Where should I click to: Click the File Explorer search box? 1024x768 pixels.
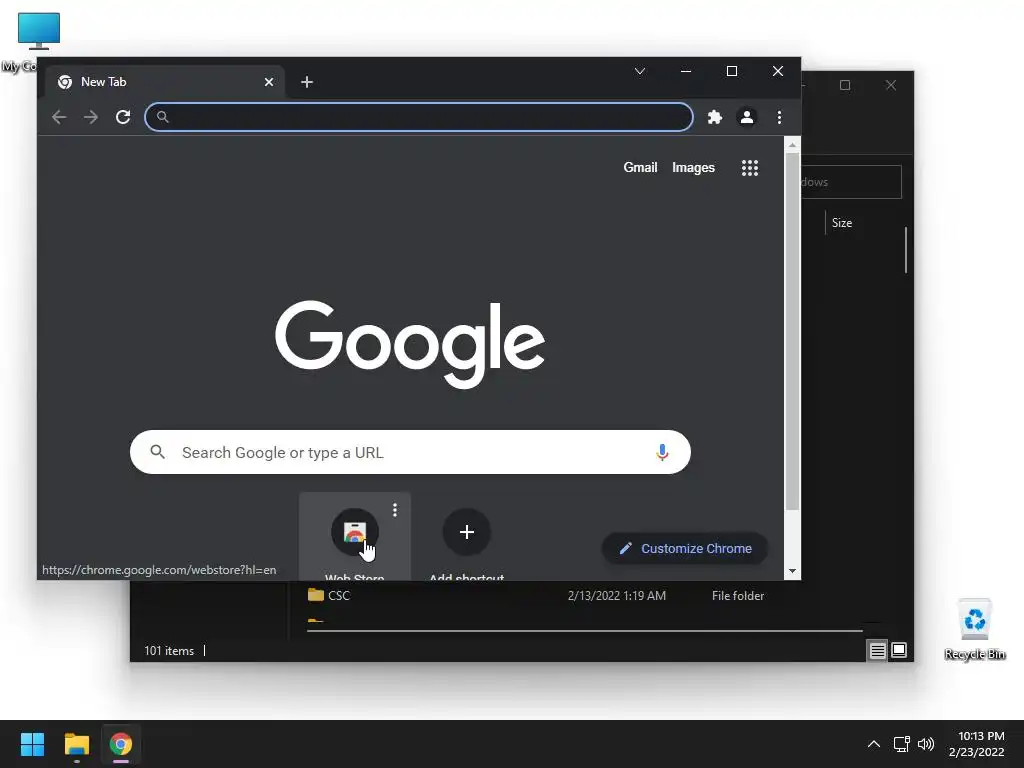tap(851, 182)
